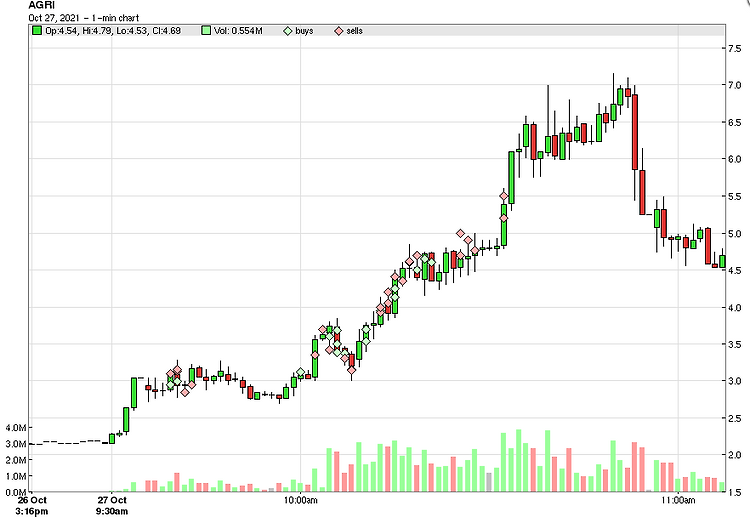Click the 'buys' legend label
Viewport: 750px width, 517px height.
click(x=304, y=31)
